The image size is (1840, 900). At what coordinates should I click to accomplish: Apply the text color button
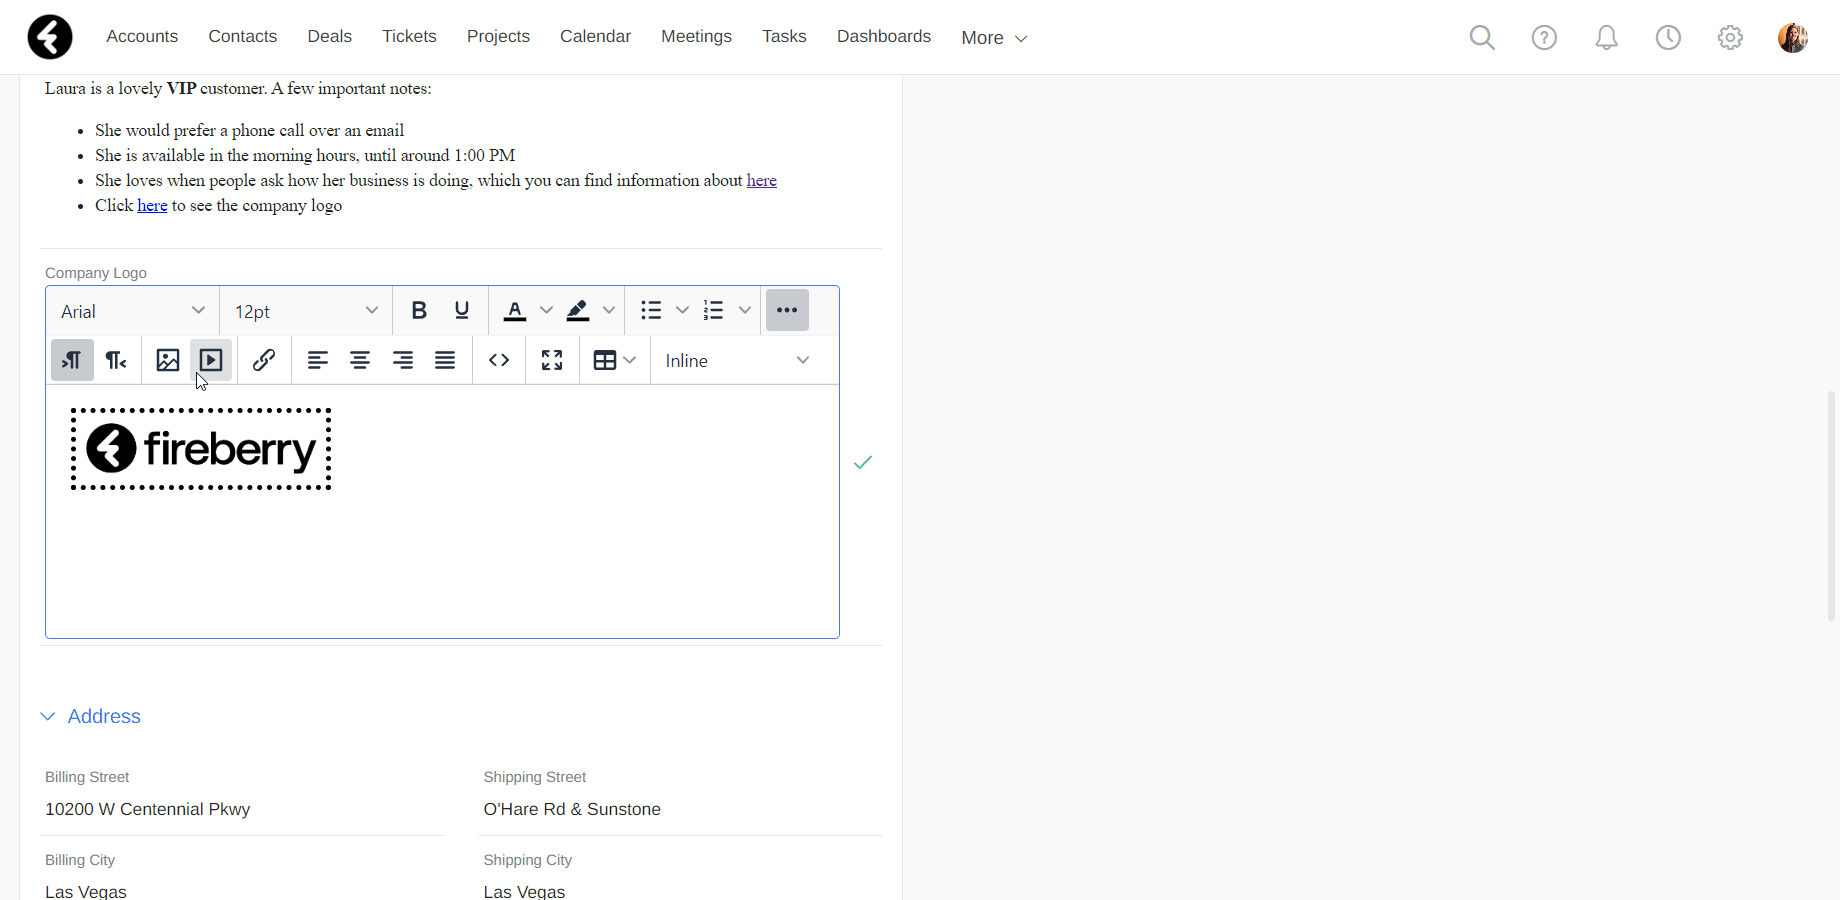click(x=514, y=310)
